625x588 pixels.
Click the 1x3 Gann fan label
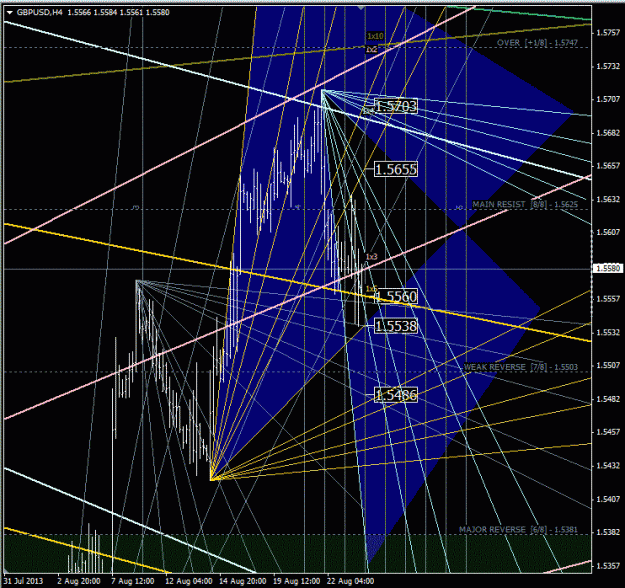pyautogui.click(x=371, y=257)
